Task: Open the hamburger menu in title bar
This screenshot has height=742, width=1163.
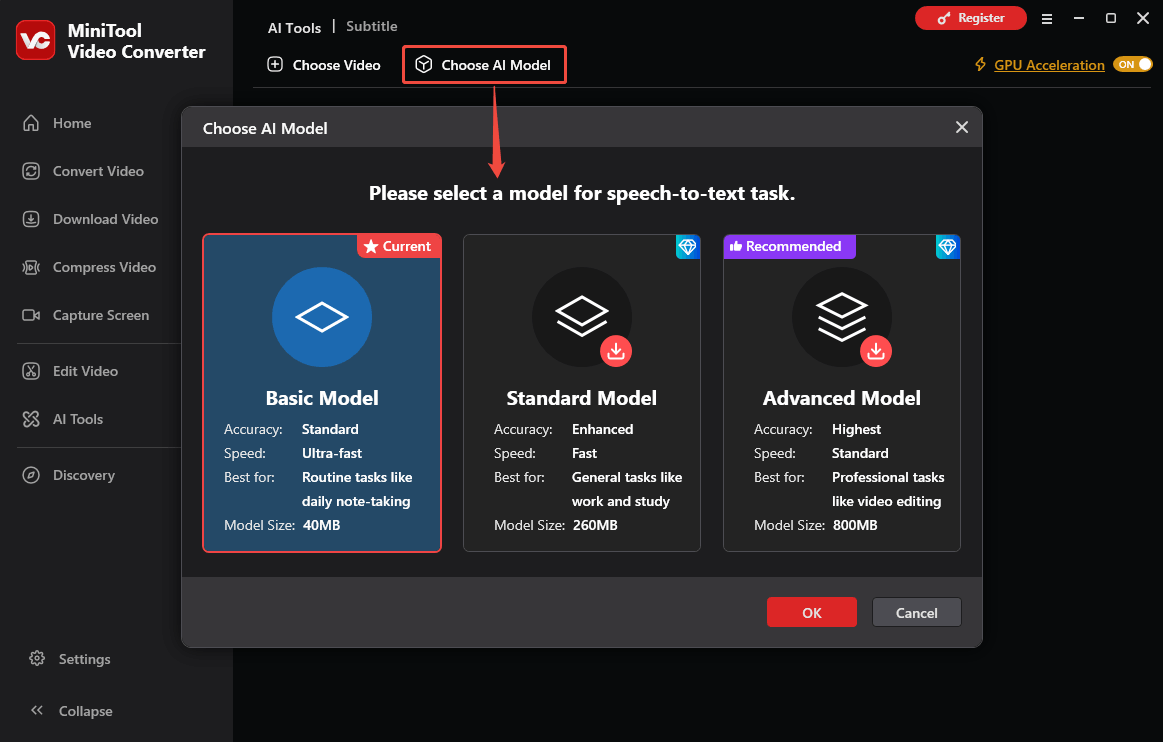Action: [1047, 19]
